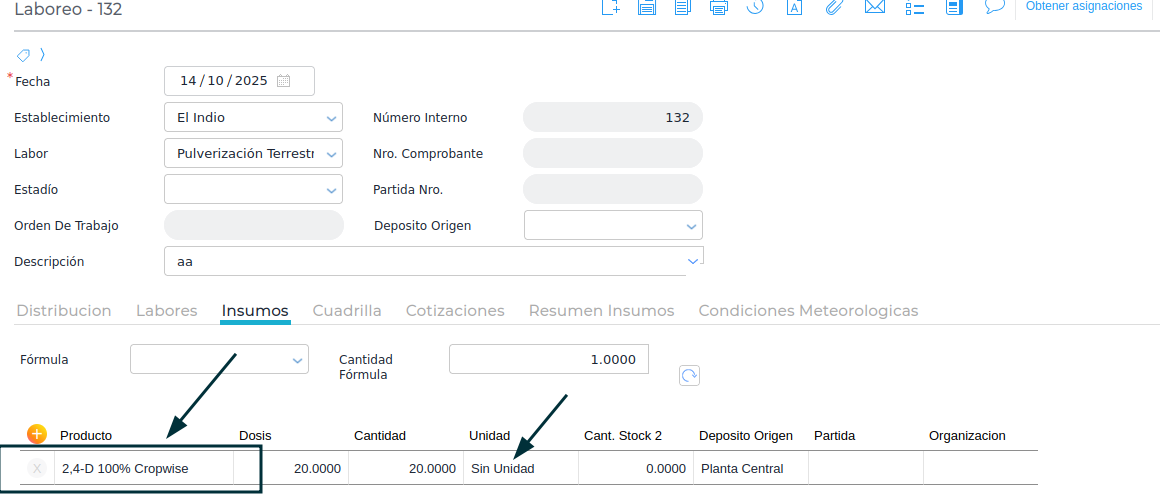
Task: Open the history clock icon
Action: coord(755,8)
